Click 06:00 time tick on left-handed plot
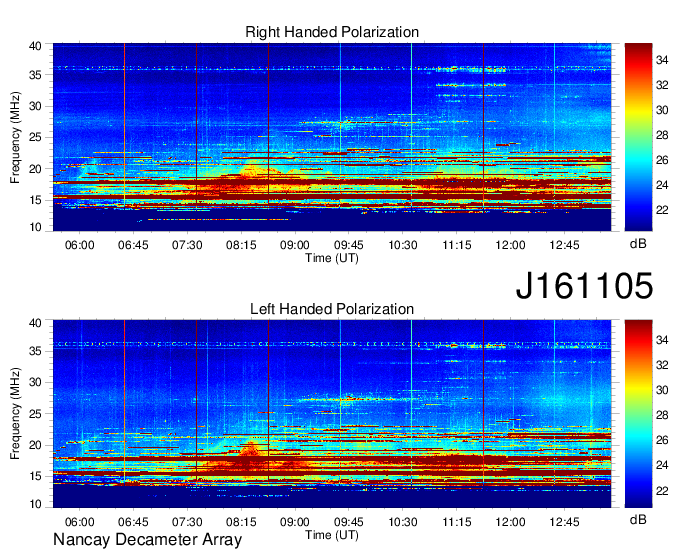680x552 pixels. click(79, 522)
